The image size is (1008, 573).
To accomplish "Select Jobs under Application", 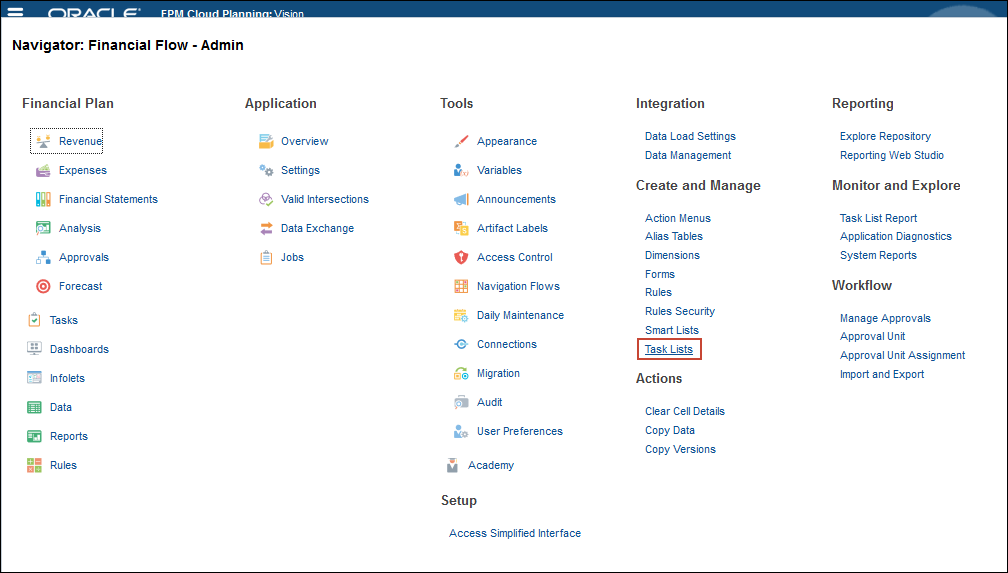I will pos(292,257).
